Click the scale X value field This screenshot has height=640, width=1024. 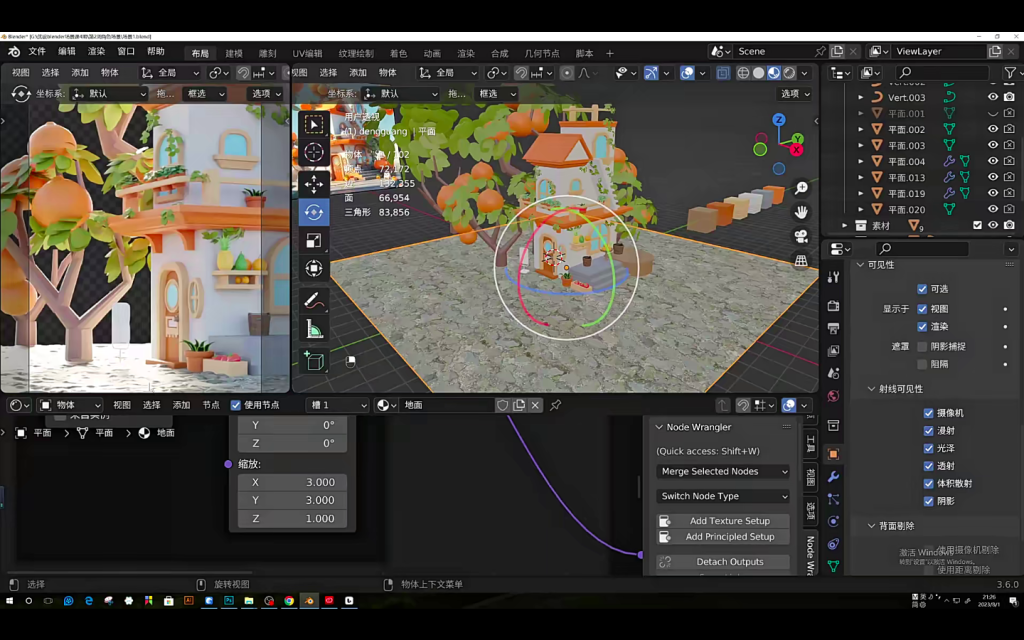point(292,482)
